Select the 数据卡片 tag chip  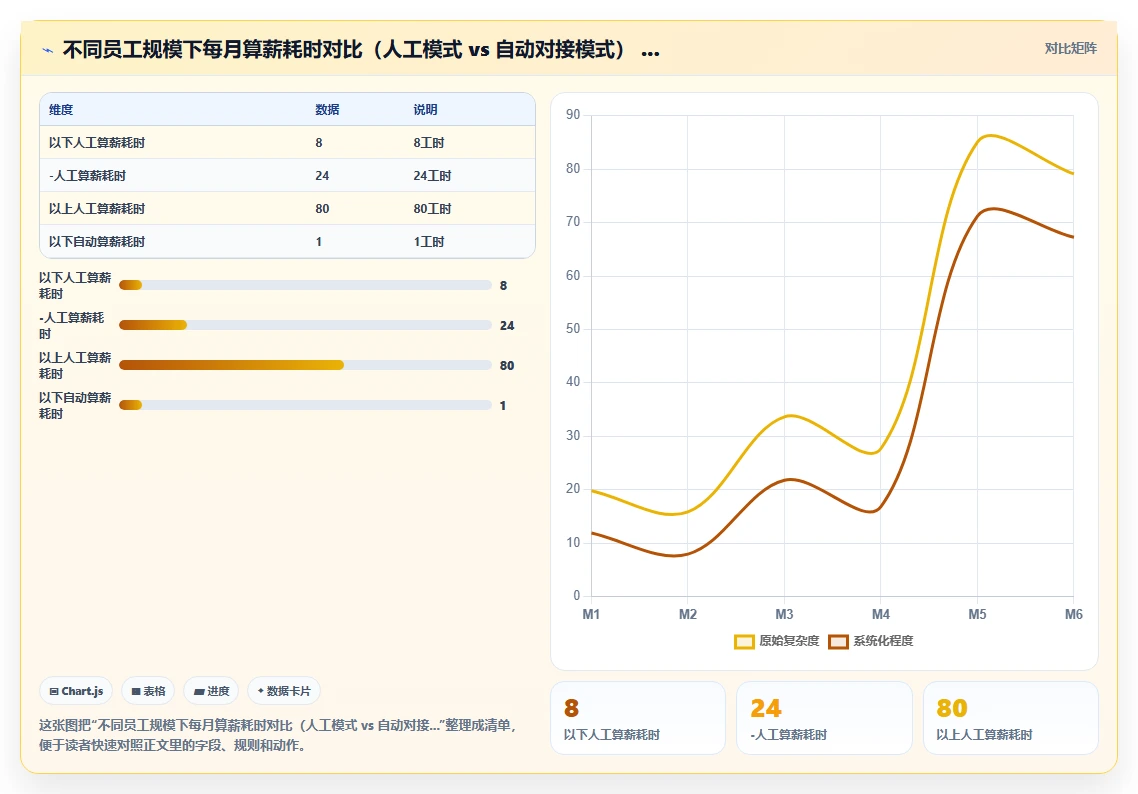click(x=284, y=691)
